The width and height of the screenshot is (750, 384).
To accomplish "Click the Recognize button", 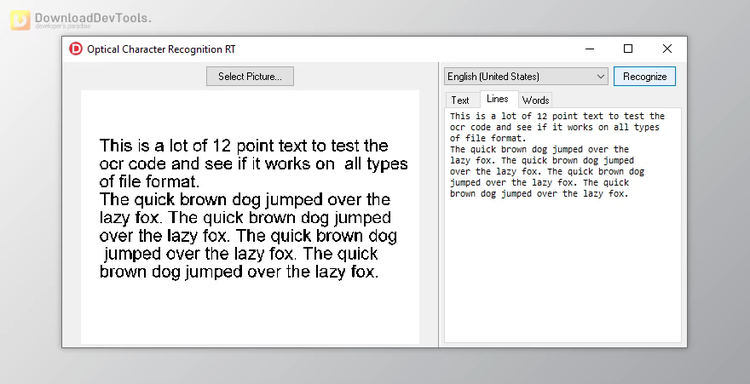I will 644,77.
